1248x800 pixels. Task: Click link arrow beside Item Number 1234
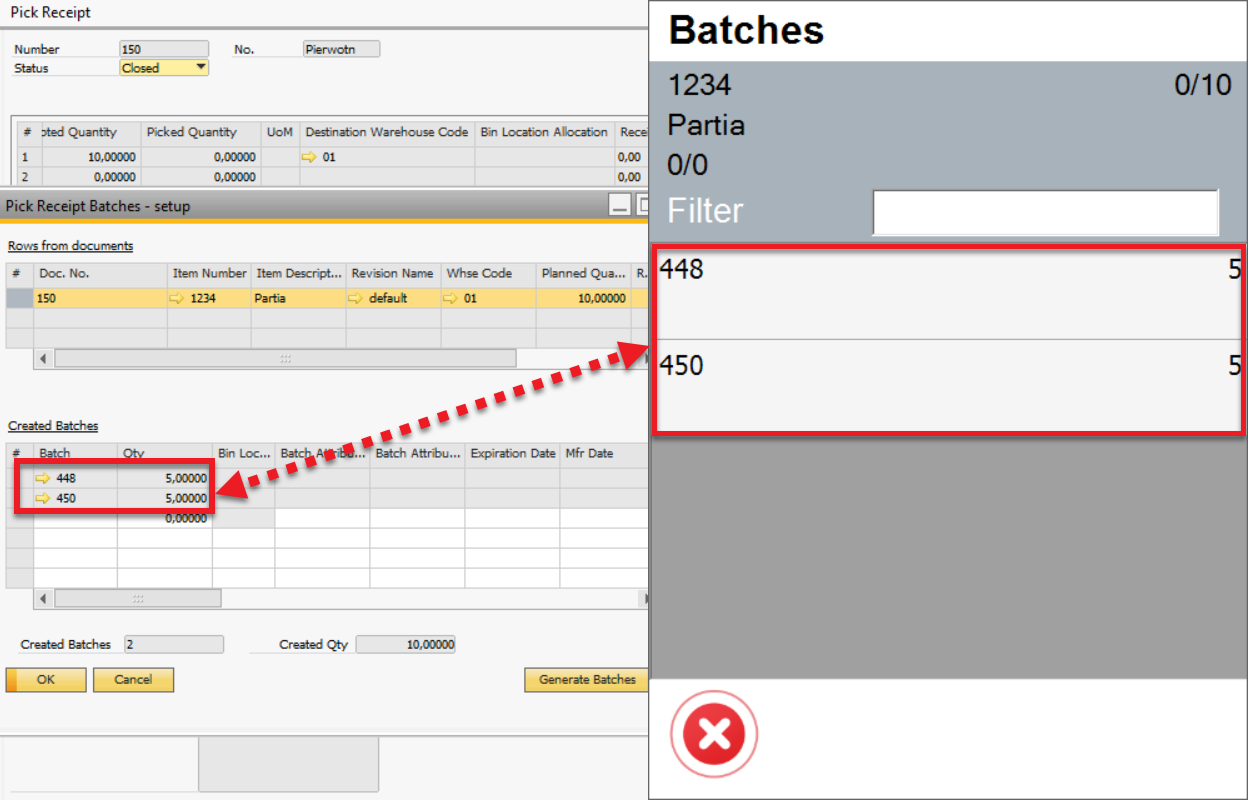(x=177, y=298)
